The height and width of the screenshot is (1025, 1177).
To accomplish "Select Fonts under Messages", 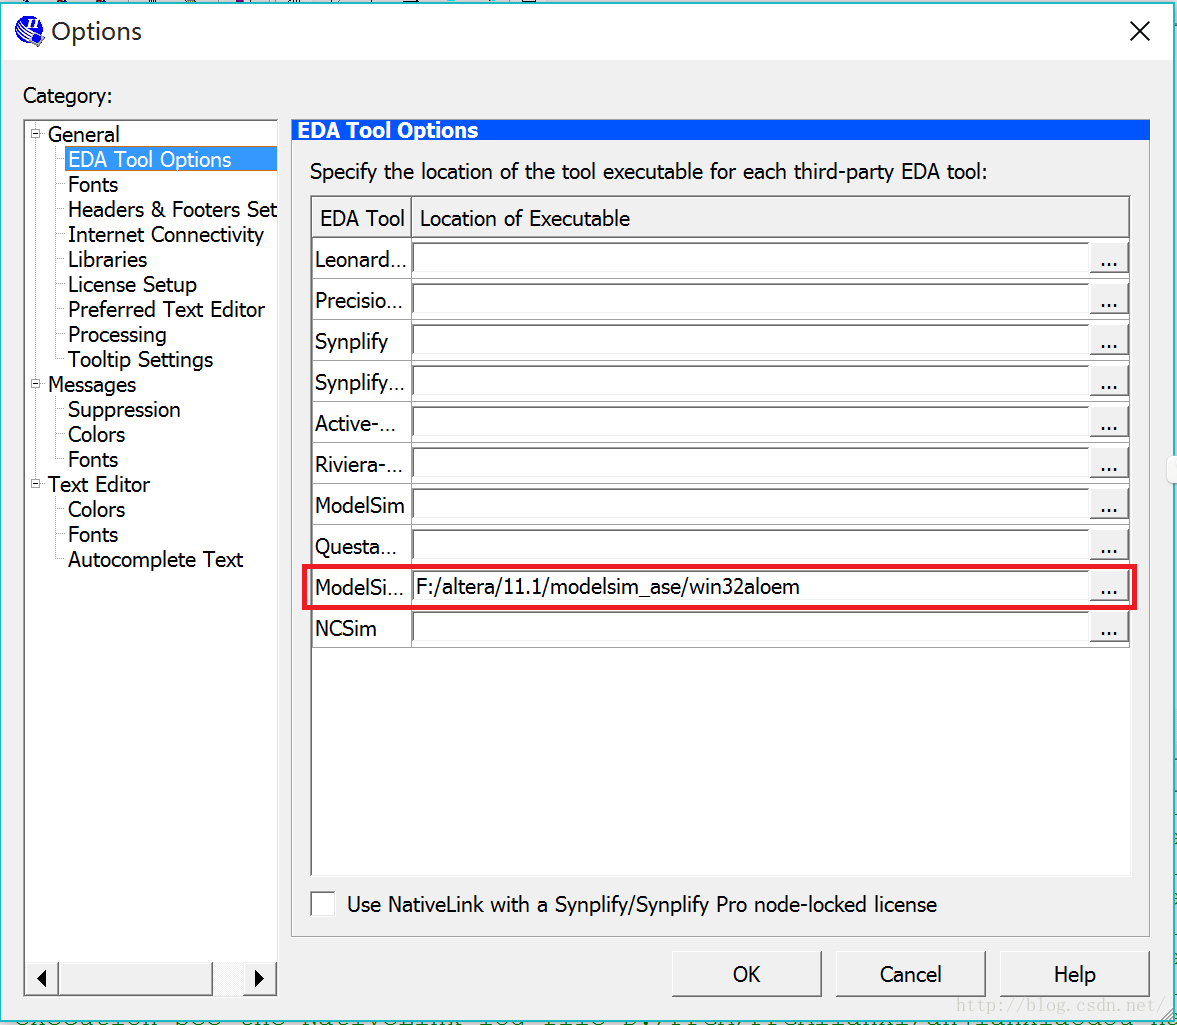I will [93, 459].
